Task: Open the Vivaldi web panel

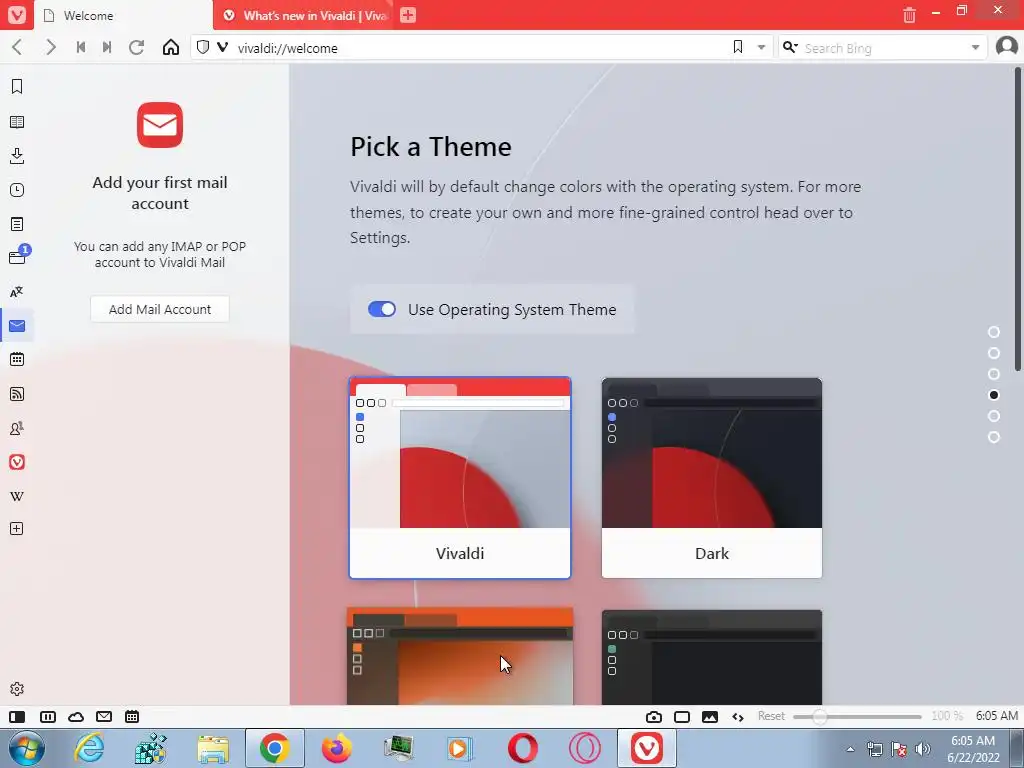Action: point(17,462)
